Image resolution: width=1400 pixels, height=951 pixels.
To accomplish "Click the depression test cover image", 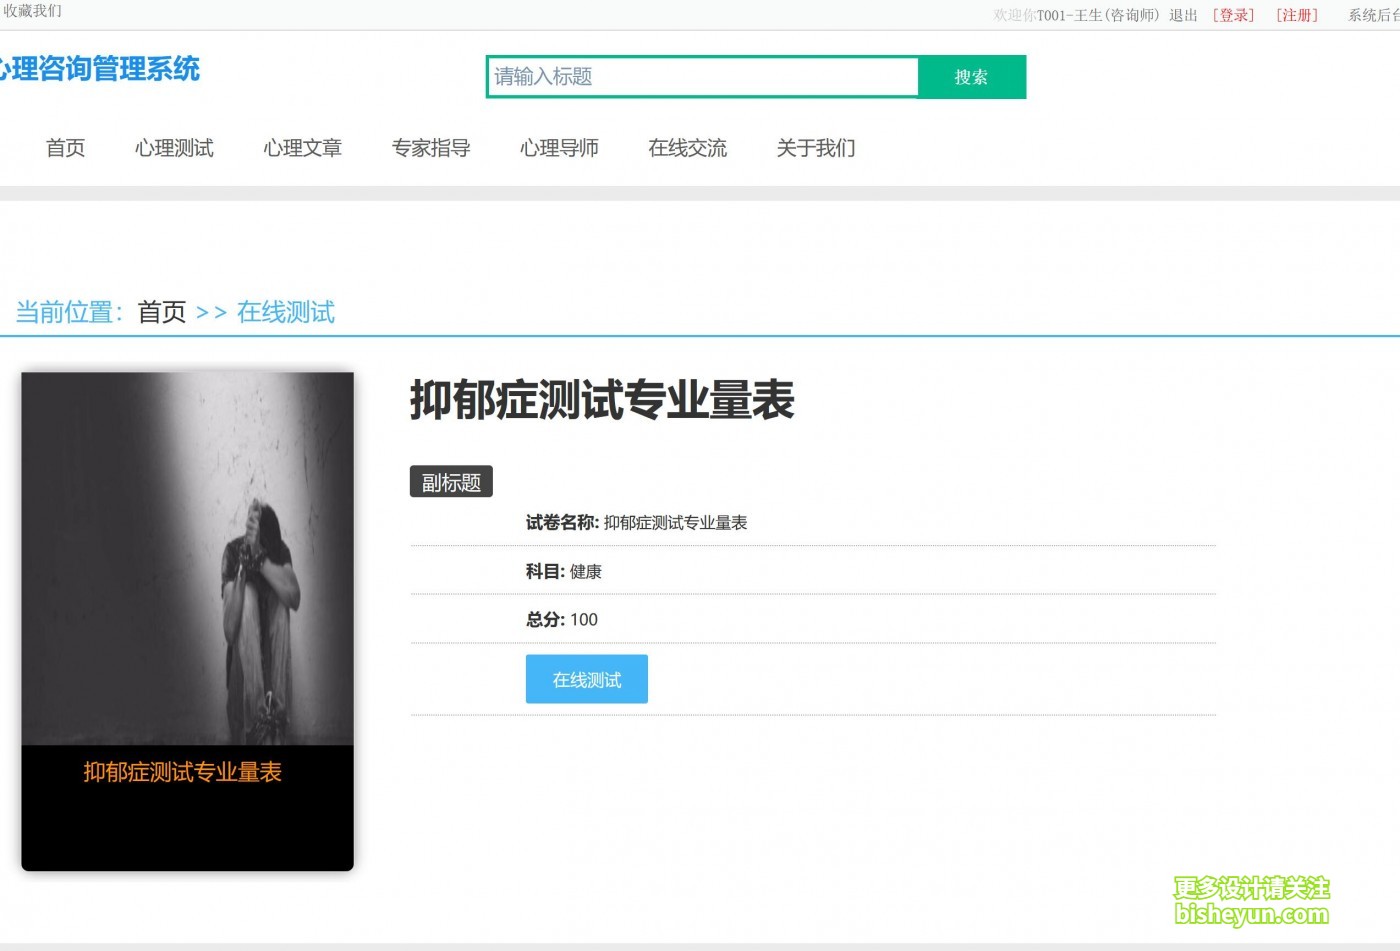I will pos(188,559).
